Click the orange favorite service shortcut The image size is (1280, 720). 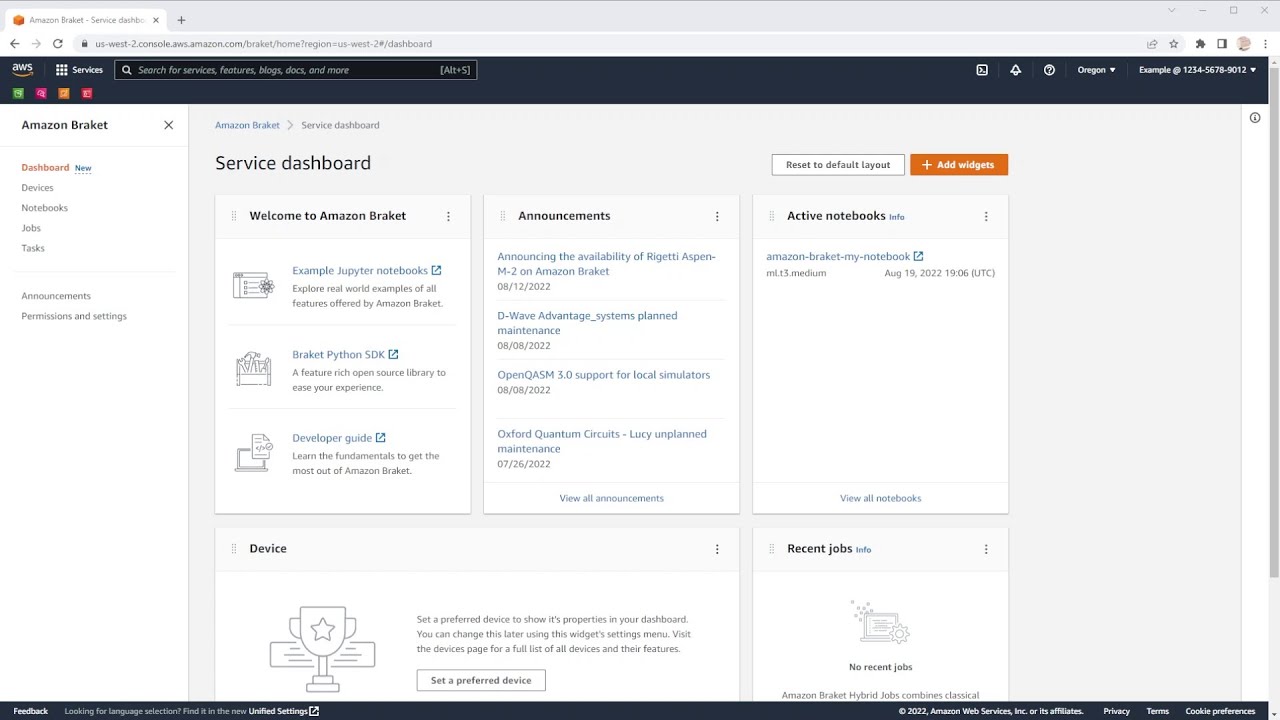(x=64, y=93)
